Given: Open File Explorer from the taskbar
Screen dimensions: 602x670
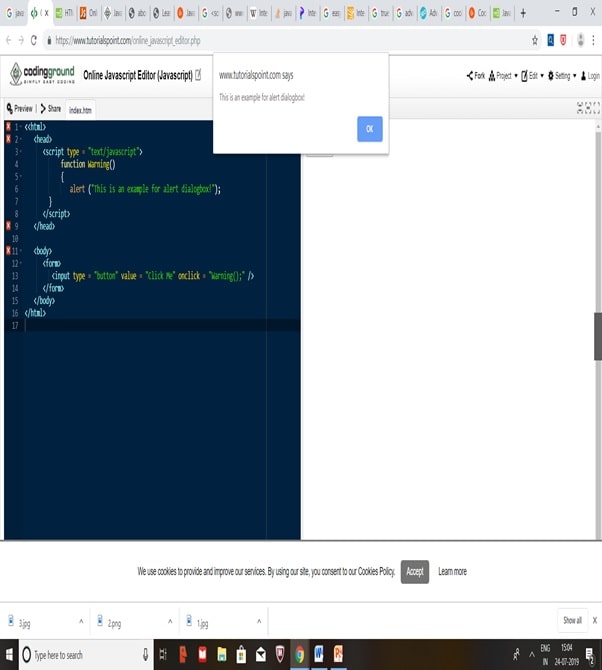Looking at the screenshot, I should (222, 654).
